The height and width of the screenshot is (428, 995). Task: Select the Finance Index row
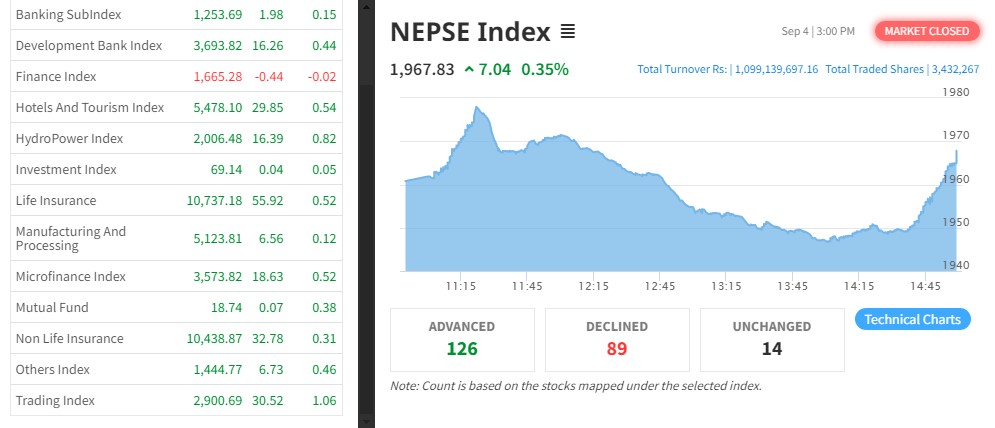pyautogui.click(x=55, y=77)
